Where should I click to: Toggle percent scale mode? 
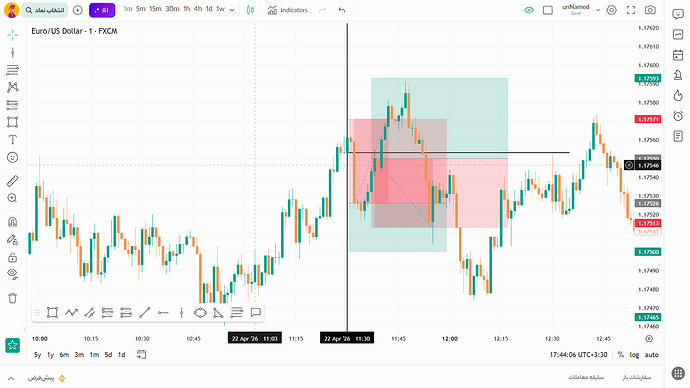pos(620,355)
